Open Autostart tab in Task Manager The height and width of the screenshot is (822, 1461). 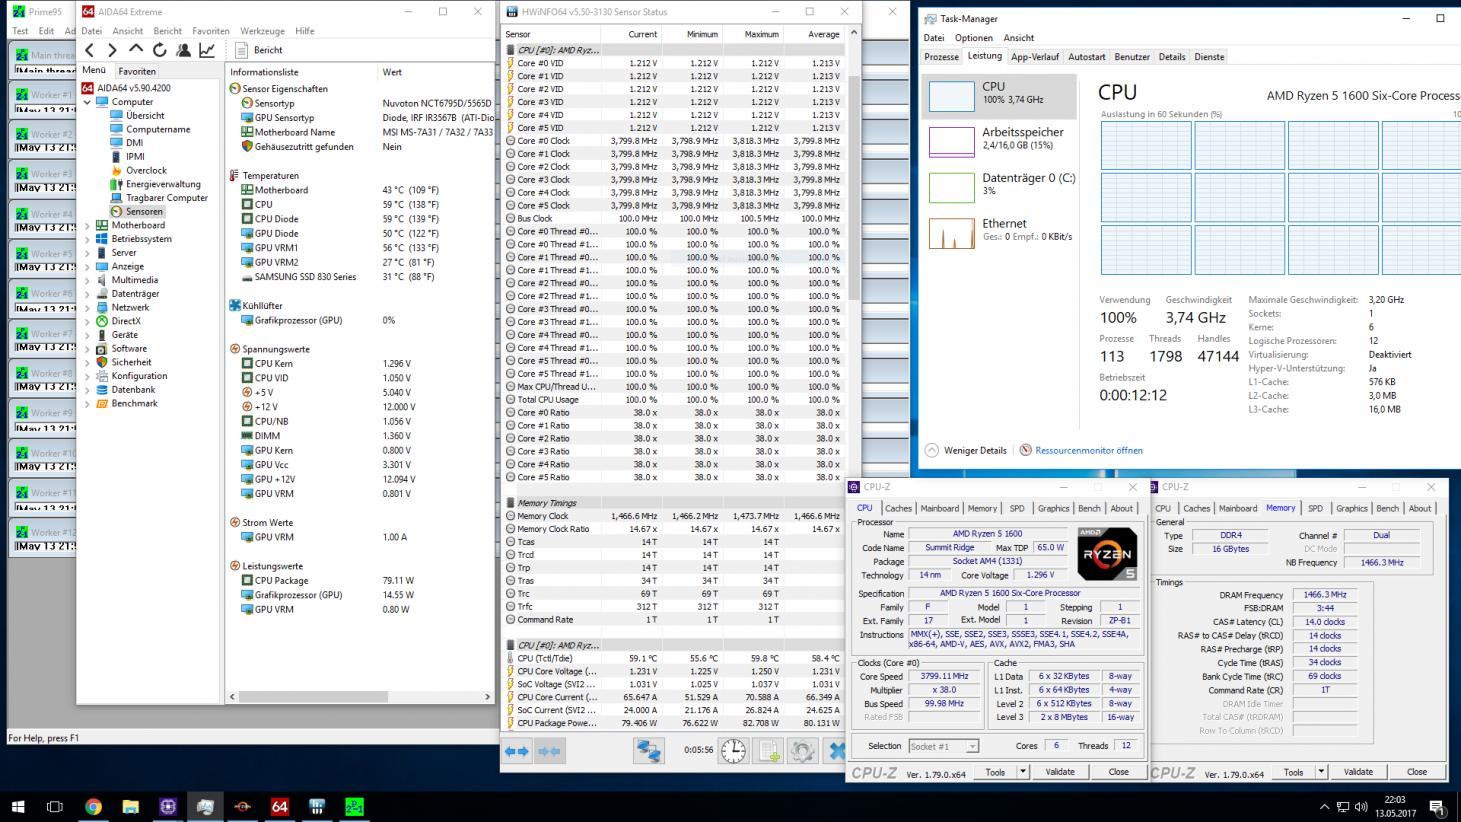(1087, 57)
